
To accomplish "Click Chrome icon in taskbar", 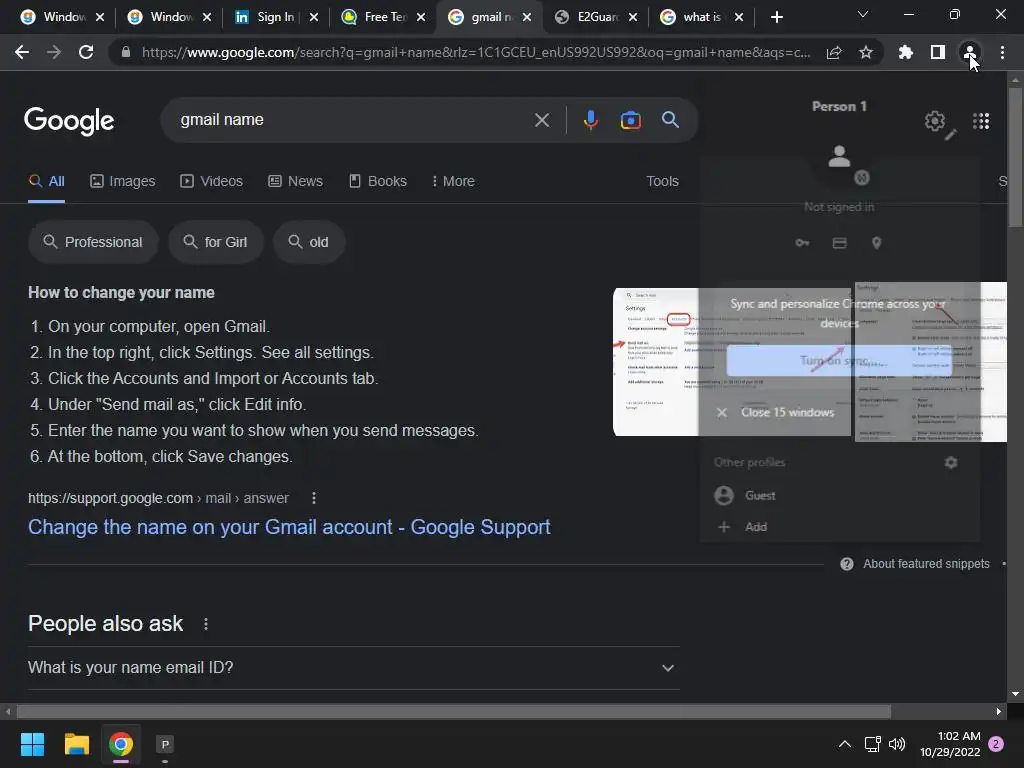I will coord(120,744).
